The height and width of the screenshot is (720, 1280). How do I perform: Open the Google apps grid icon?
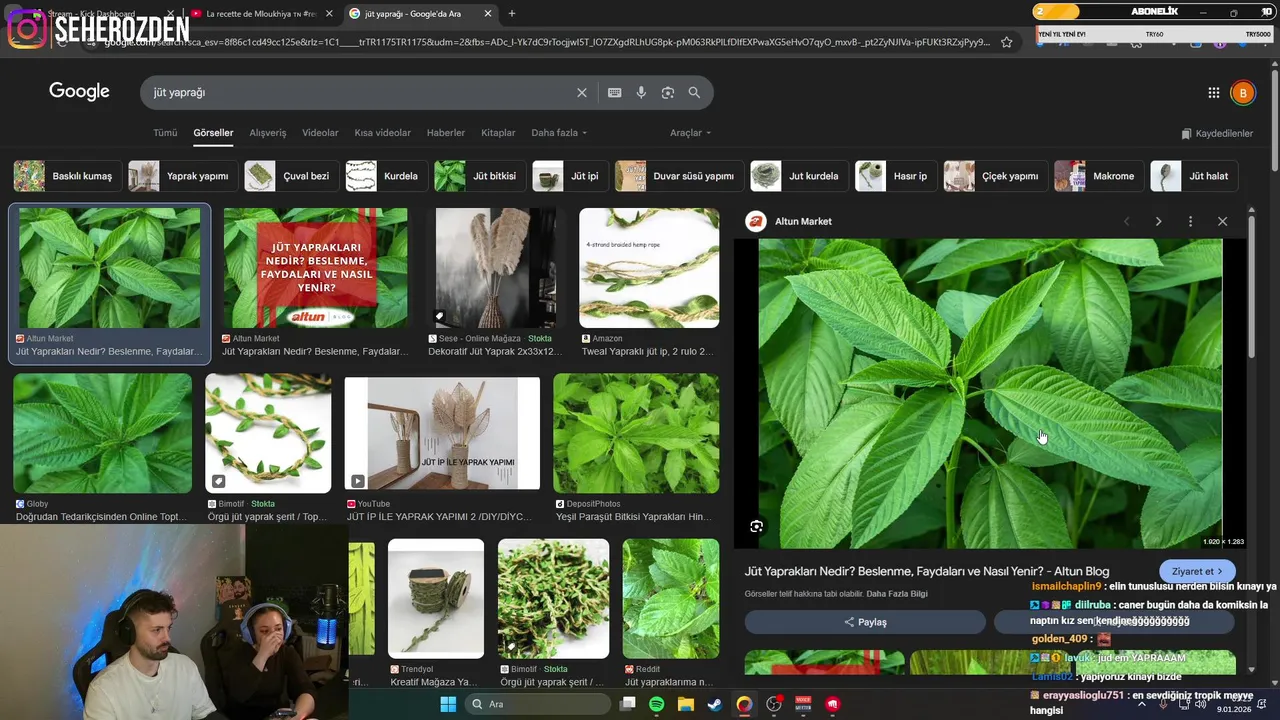(1214, 93)
